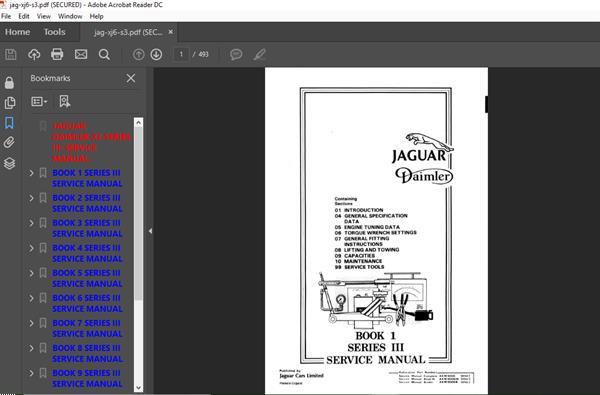
Task: Expand BOOK 1 SERIES III bookmark
Action: pyautogui.click(x=31, y=173)
